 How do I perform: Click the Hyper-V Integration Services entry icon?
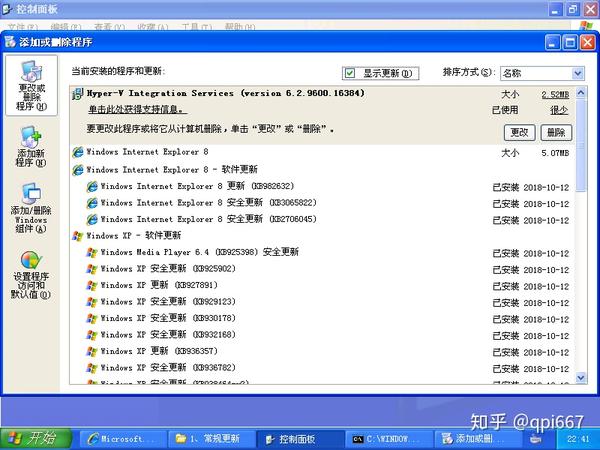(78, 94)
